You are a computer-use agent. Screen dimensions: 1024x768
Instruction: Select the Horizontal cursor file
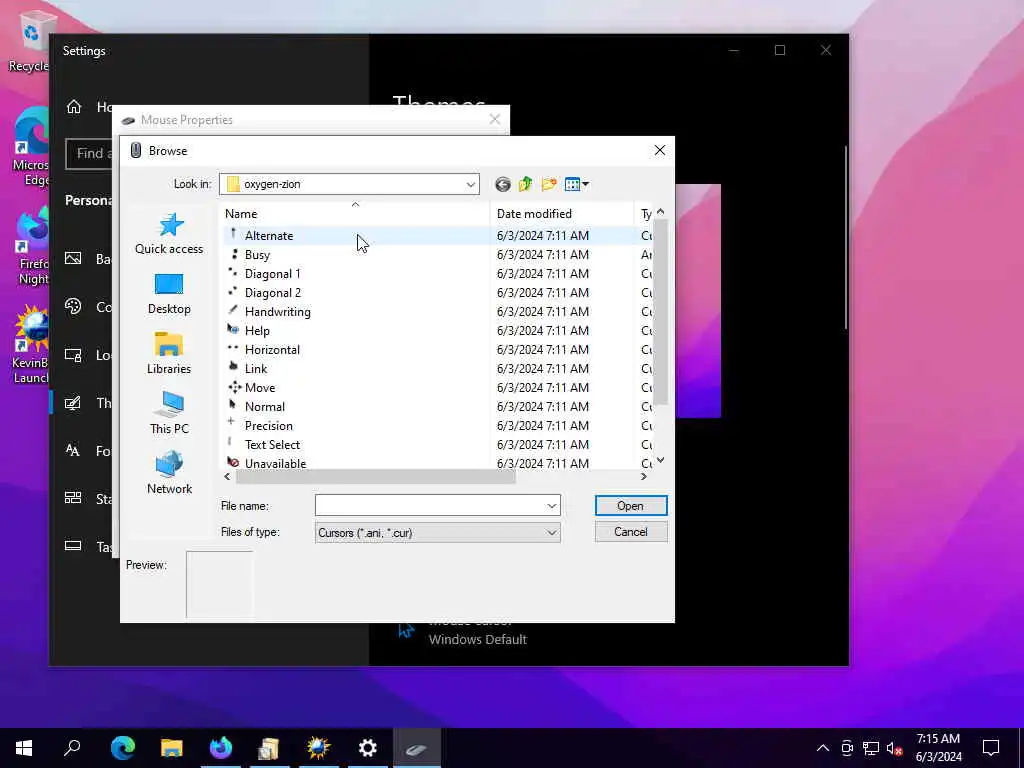[x=357, y=349]
